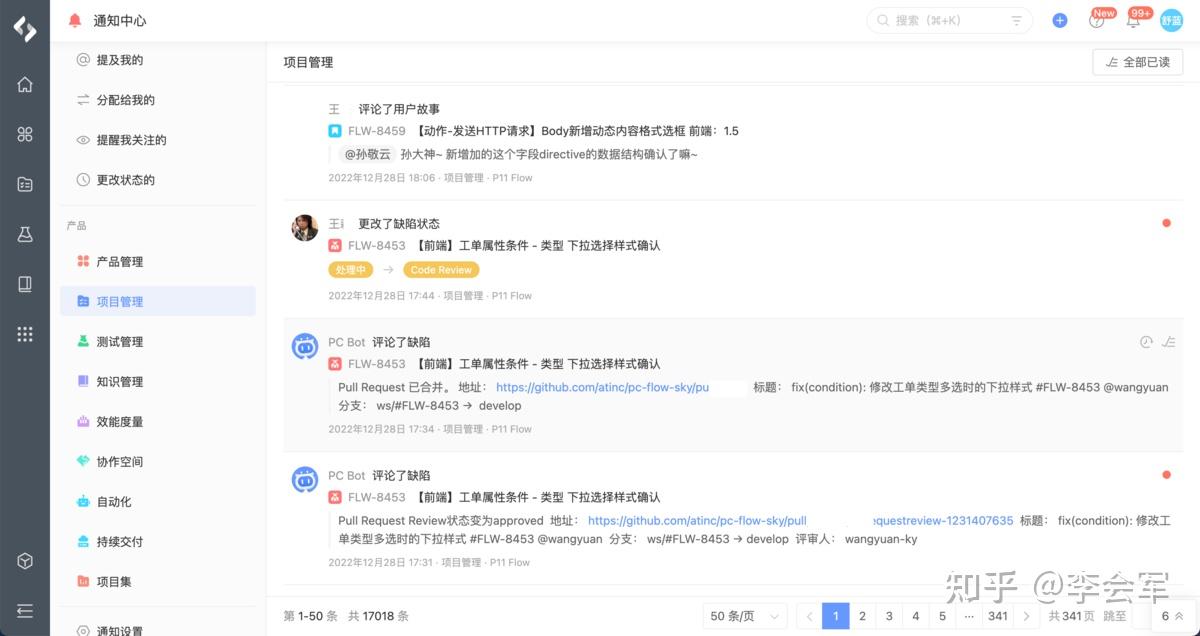Mark 王i's status change notification read via red dot
This screenshot has width=1200, height=636.
point(1166,223)
